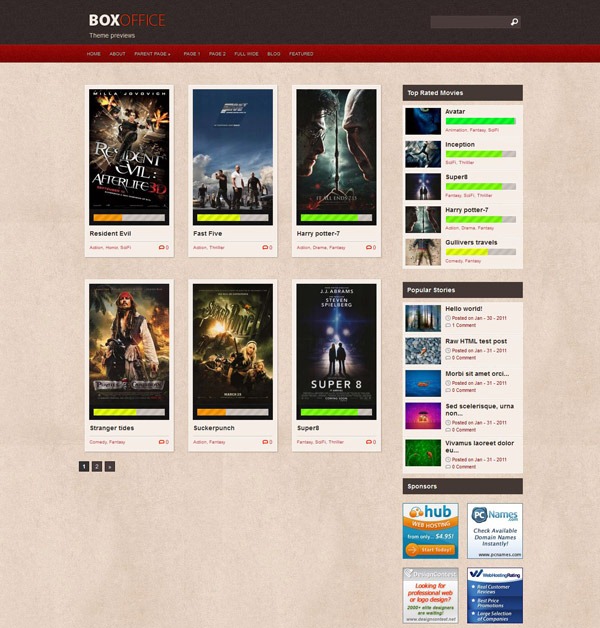Click the Inception sidebar thumbnail
600x628 pixels.
423,154
